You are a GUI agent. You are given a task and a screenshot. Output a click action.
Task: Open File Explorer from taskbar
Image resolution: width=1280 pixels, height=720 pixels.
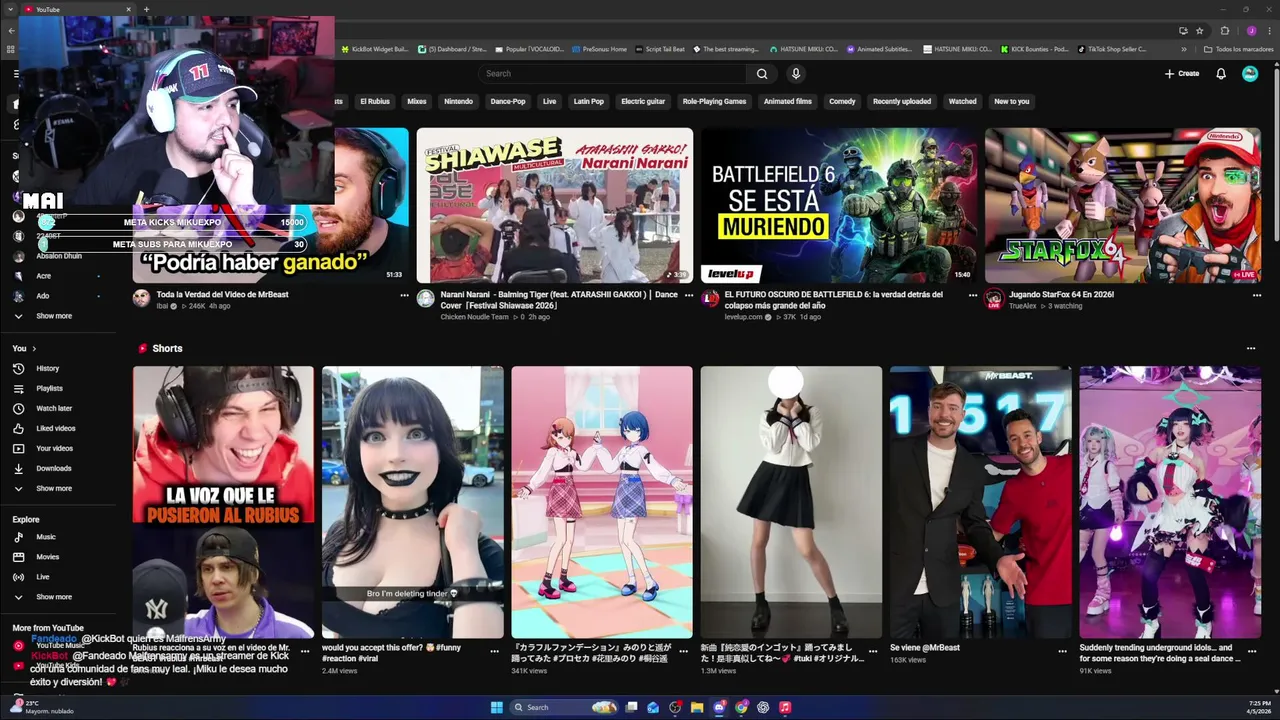697,707
